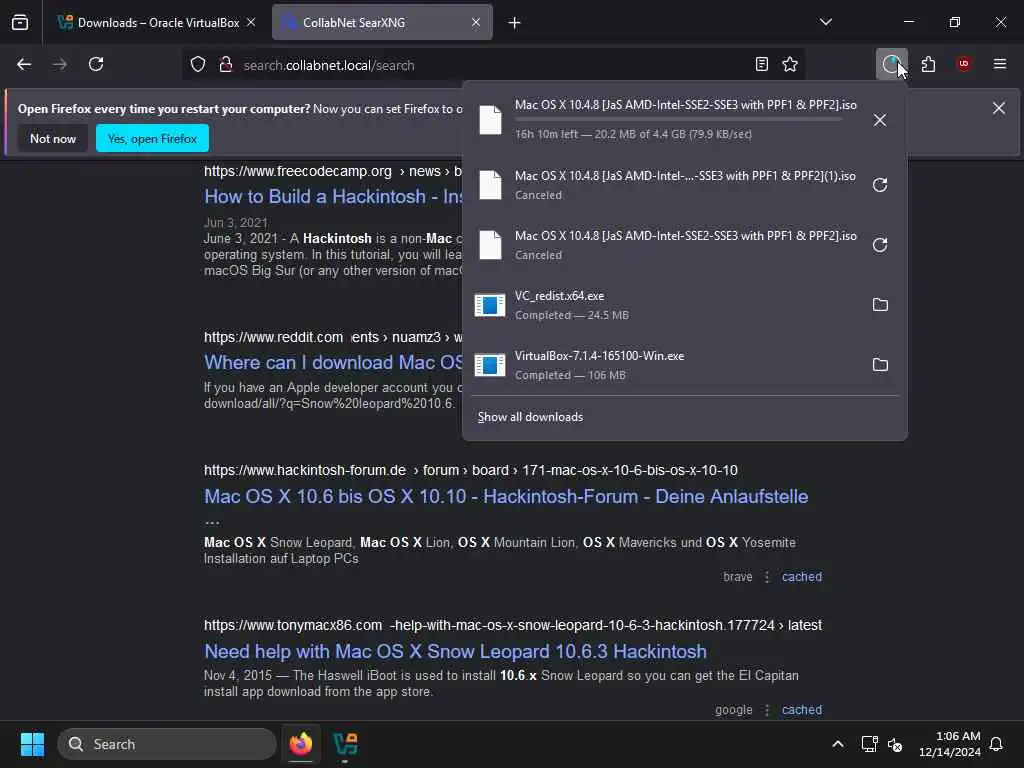
Task: Click the taskbar Search box
Action: (167, 744)
